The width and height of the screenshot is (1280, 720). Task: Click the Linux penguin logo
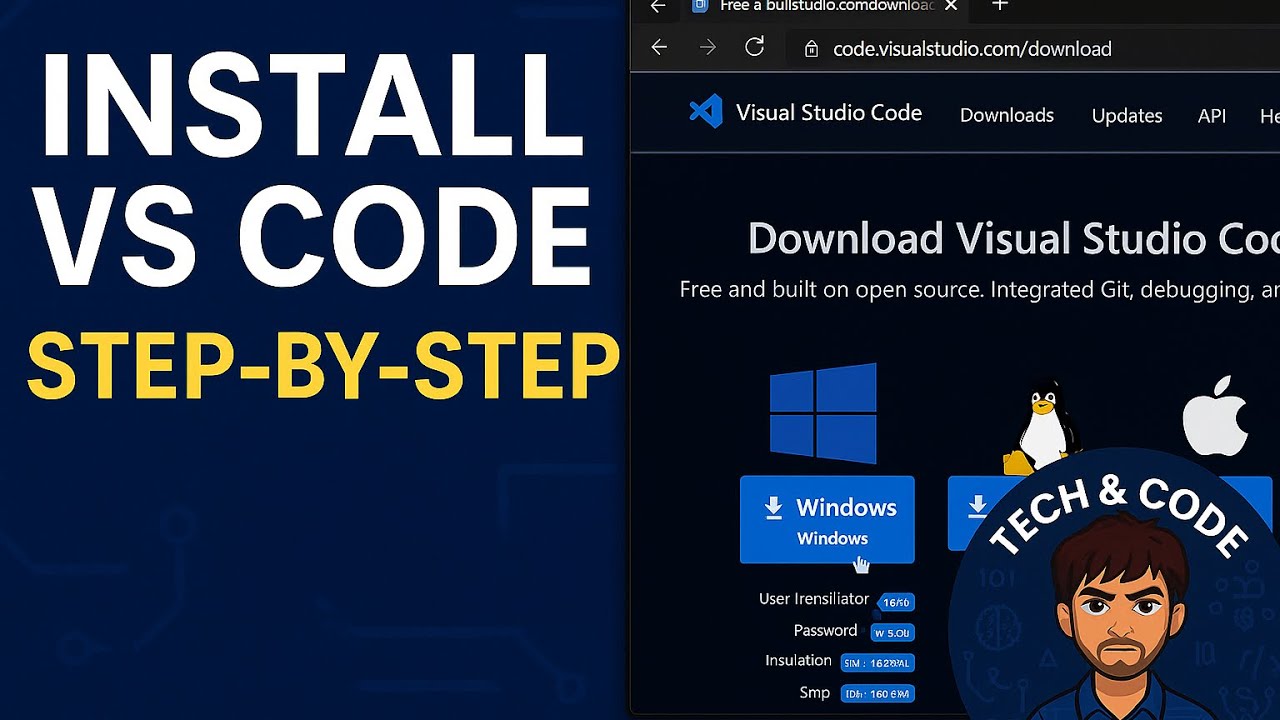point(1042,426)
